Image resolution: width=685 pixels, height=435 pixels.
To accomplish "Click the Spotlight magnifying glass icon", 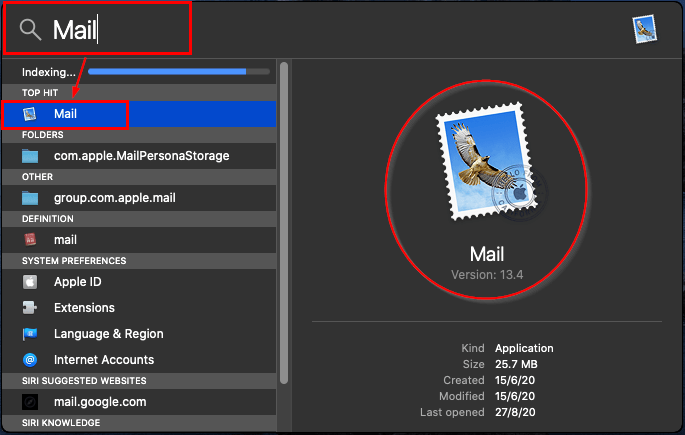I will (x=31, y=30).
